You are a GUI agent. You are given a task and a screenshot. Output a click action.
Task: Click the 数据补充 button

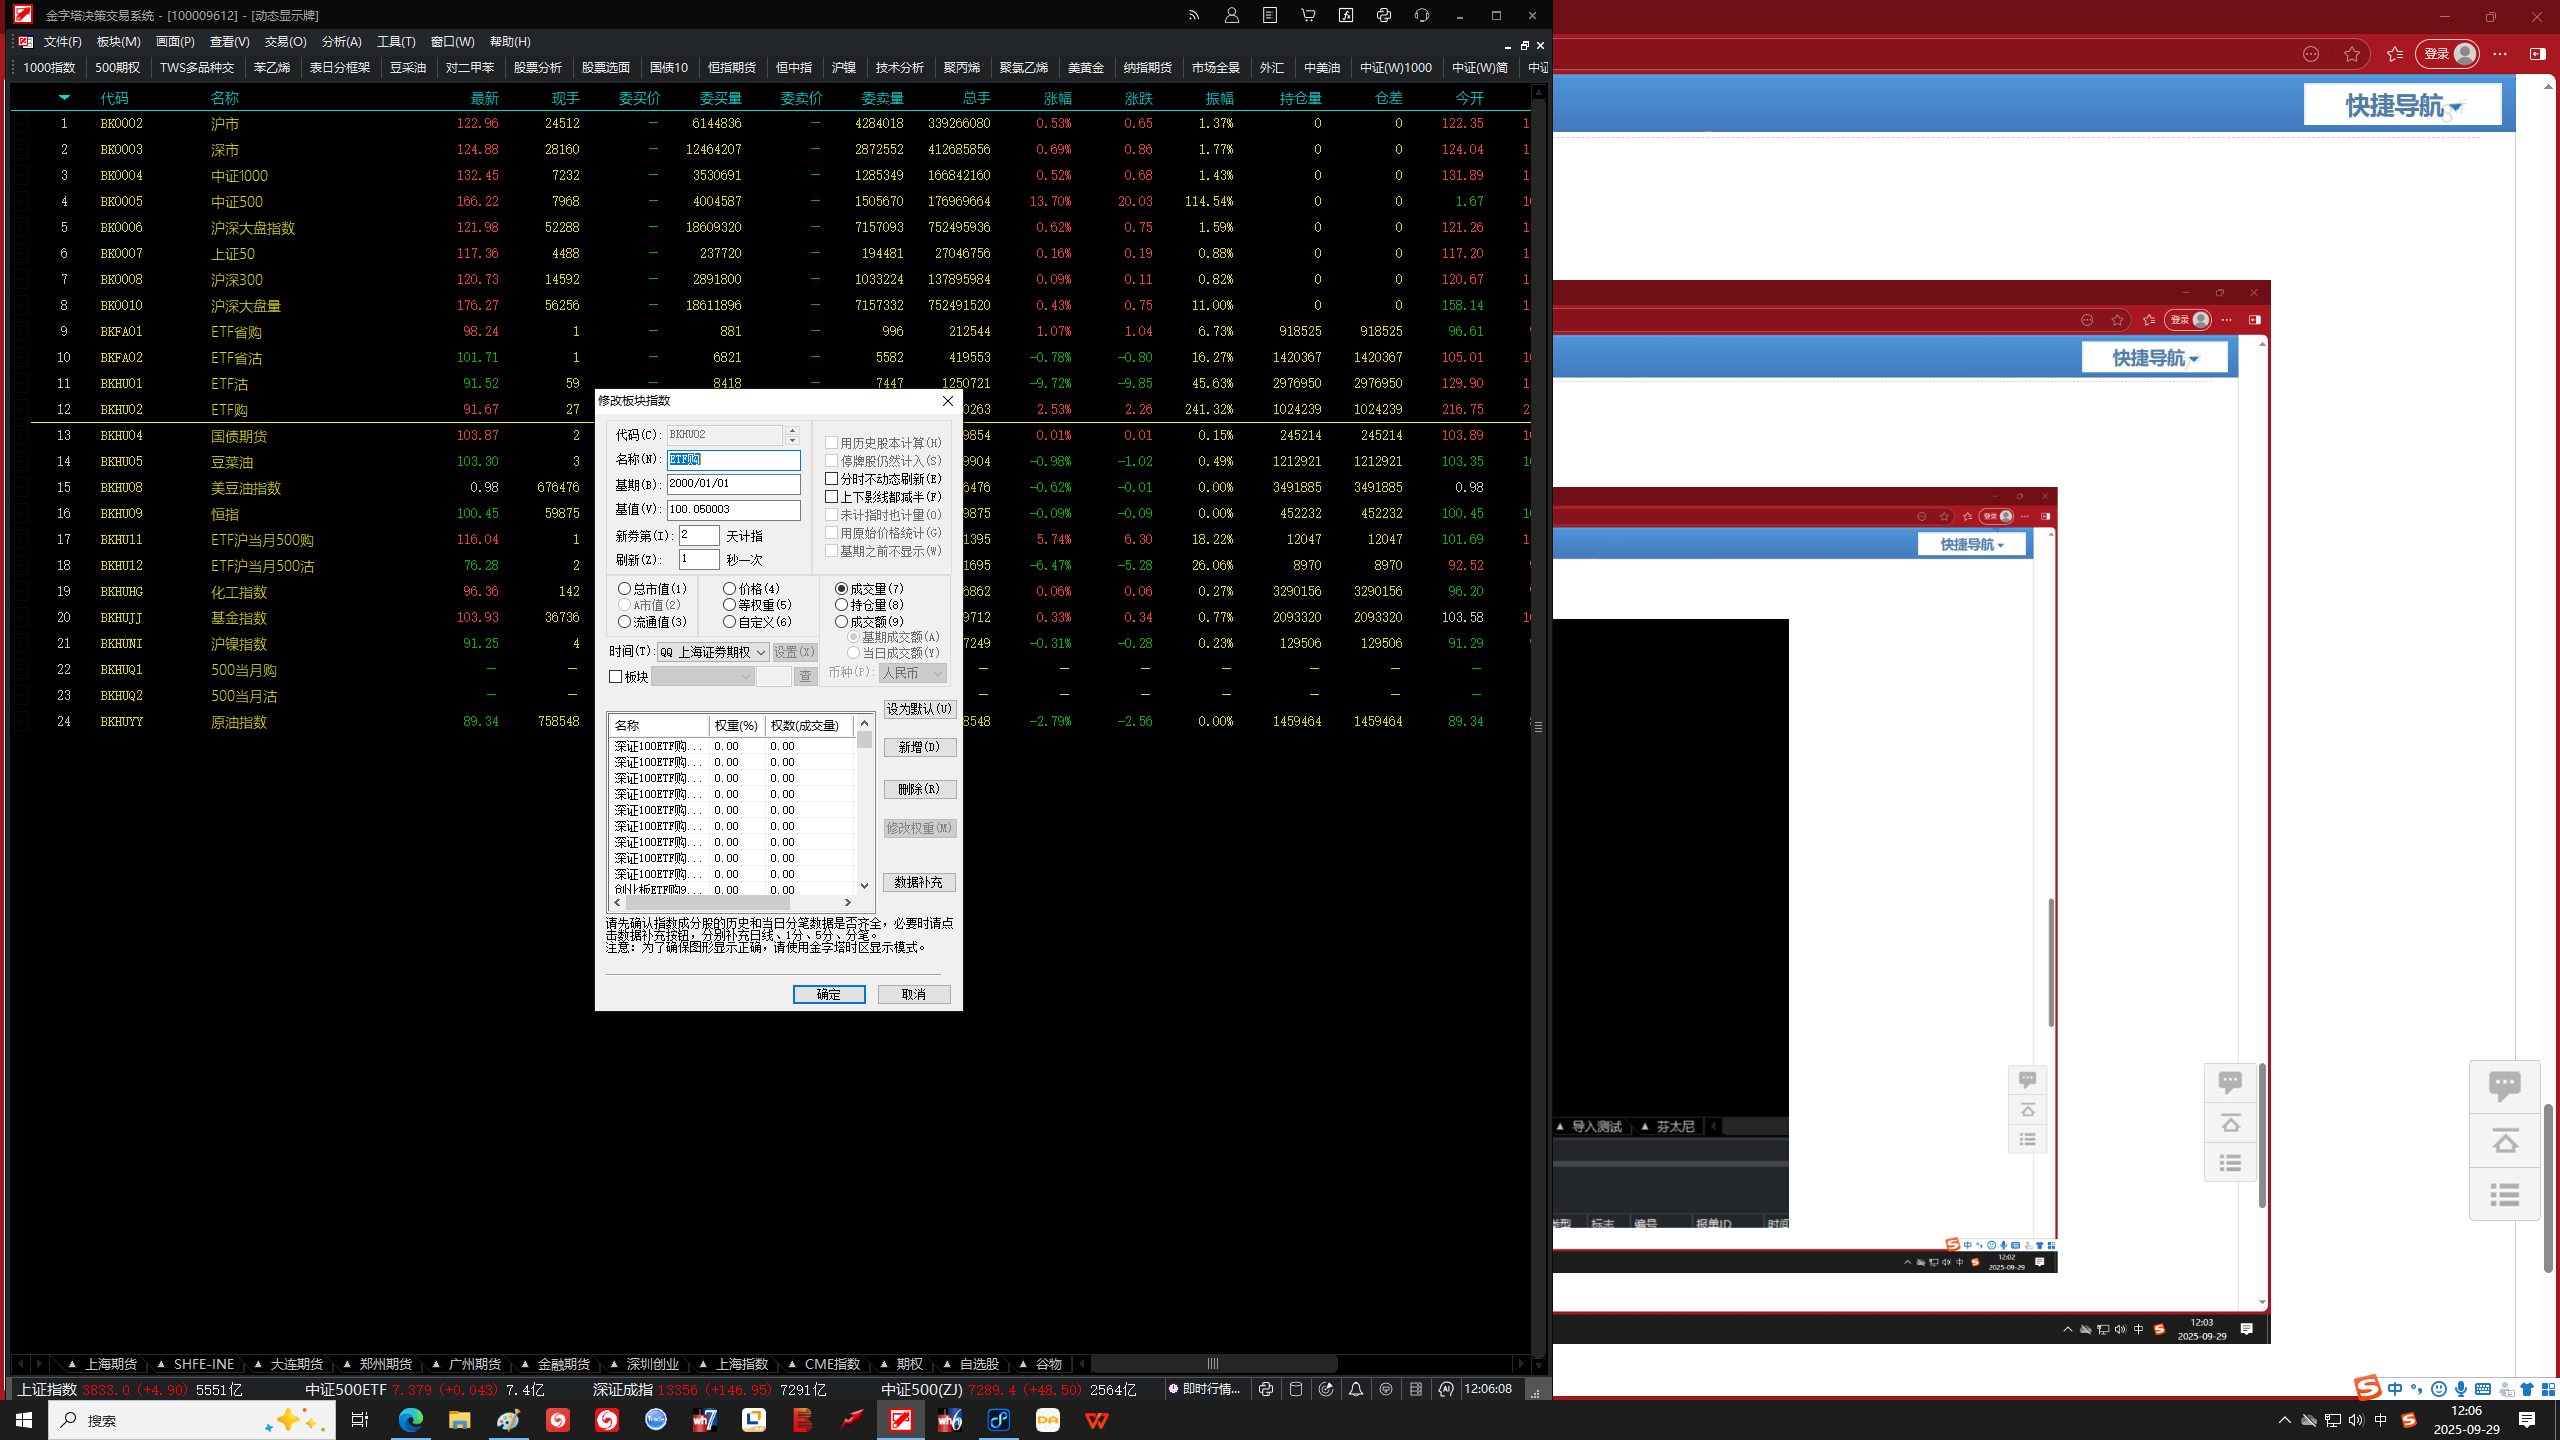[x=918, y=882]
